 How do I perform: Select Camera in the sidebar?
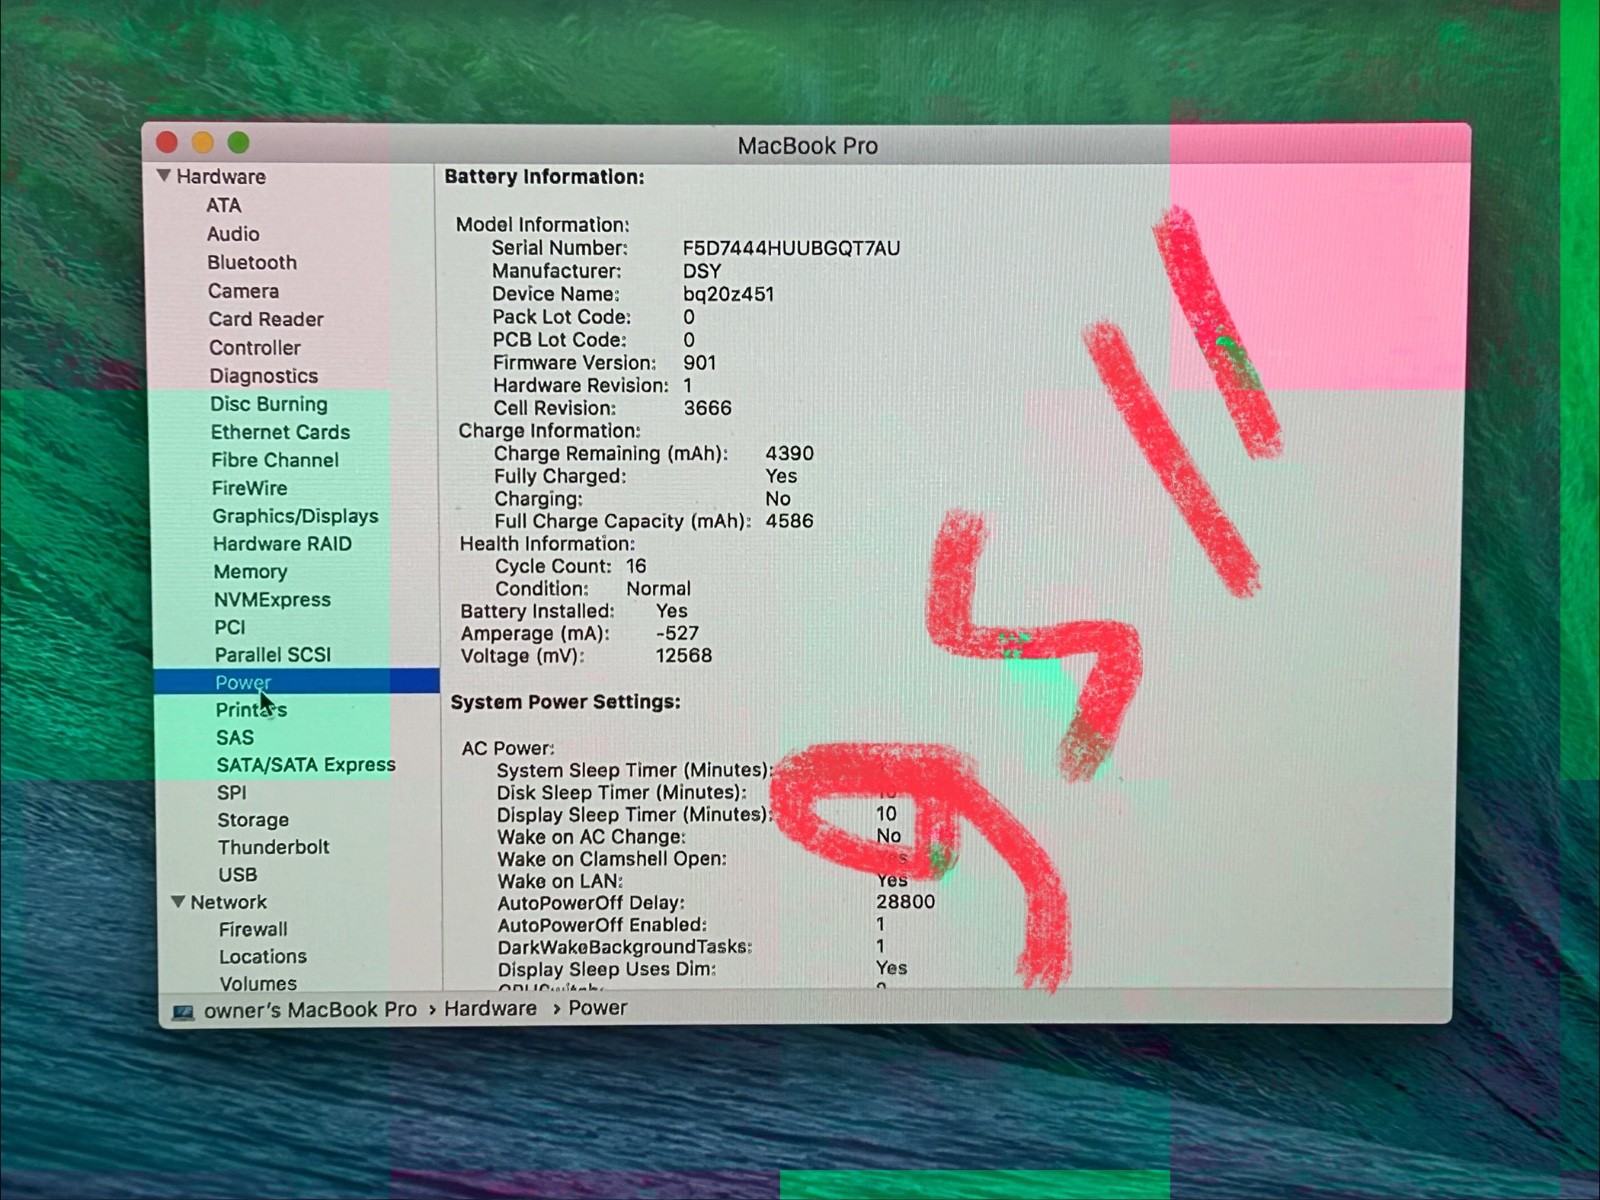243,291
